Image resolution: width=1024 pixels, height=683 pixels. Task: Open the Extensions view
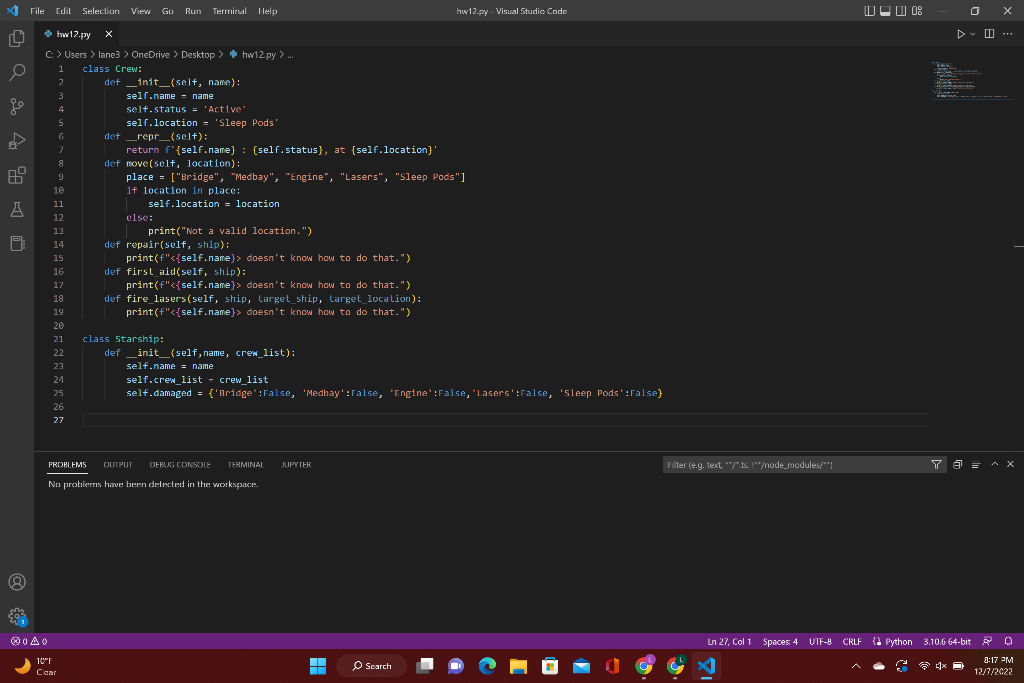(x=16, y=175)
